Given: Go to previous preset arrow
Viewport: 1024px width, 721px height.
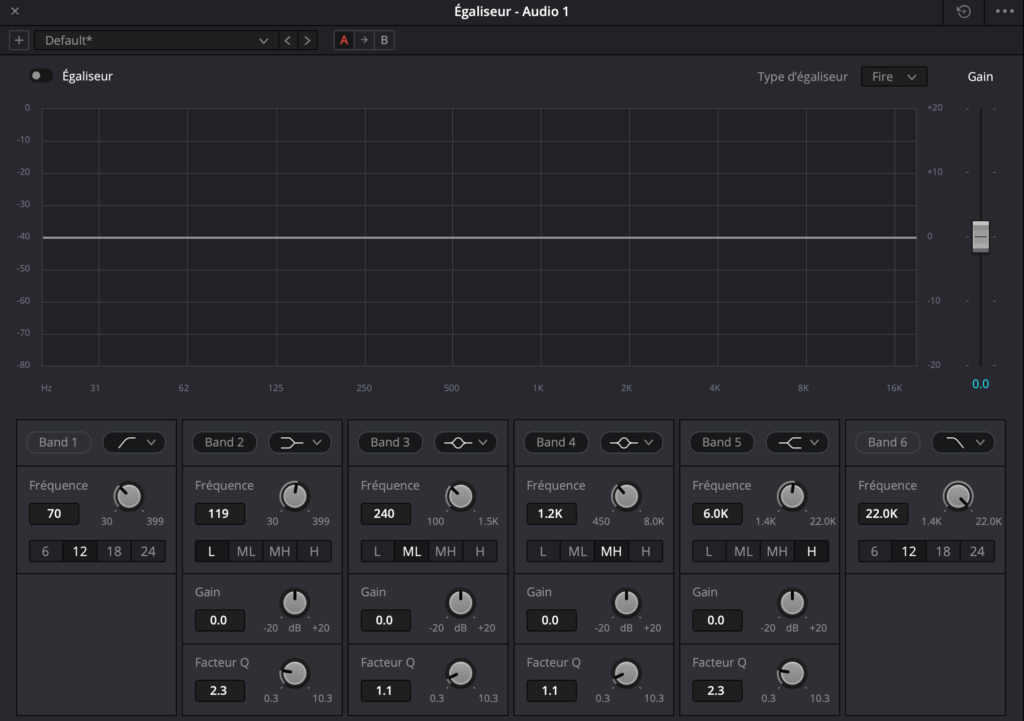Looking at the screenshot, I should [287, 40].
